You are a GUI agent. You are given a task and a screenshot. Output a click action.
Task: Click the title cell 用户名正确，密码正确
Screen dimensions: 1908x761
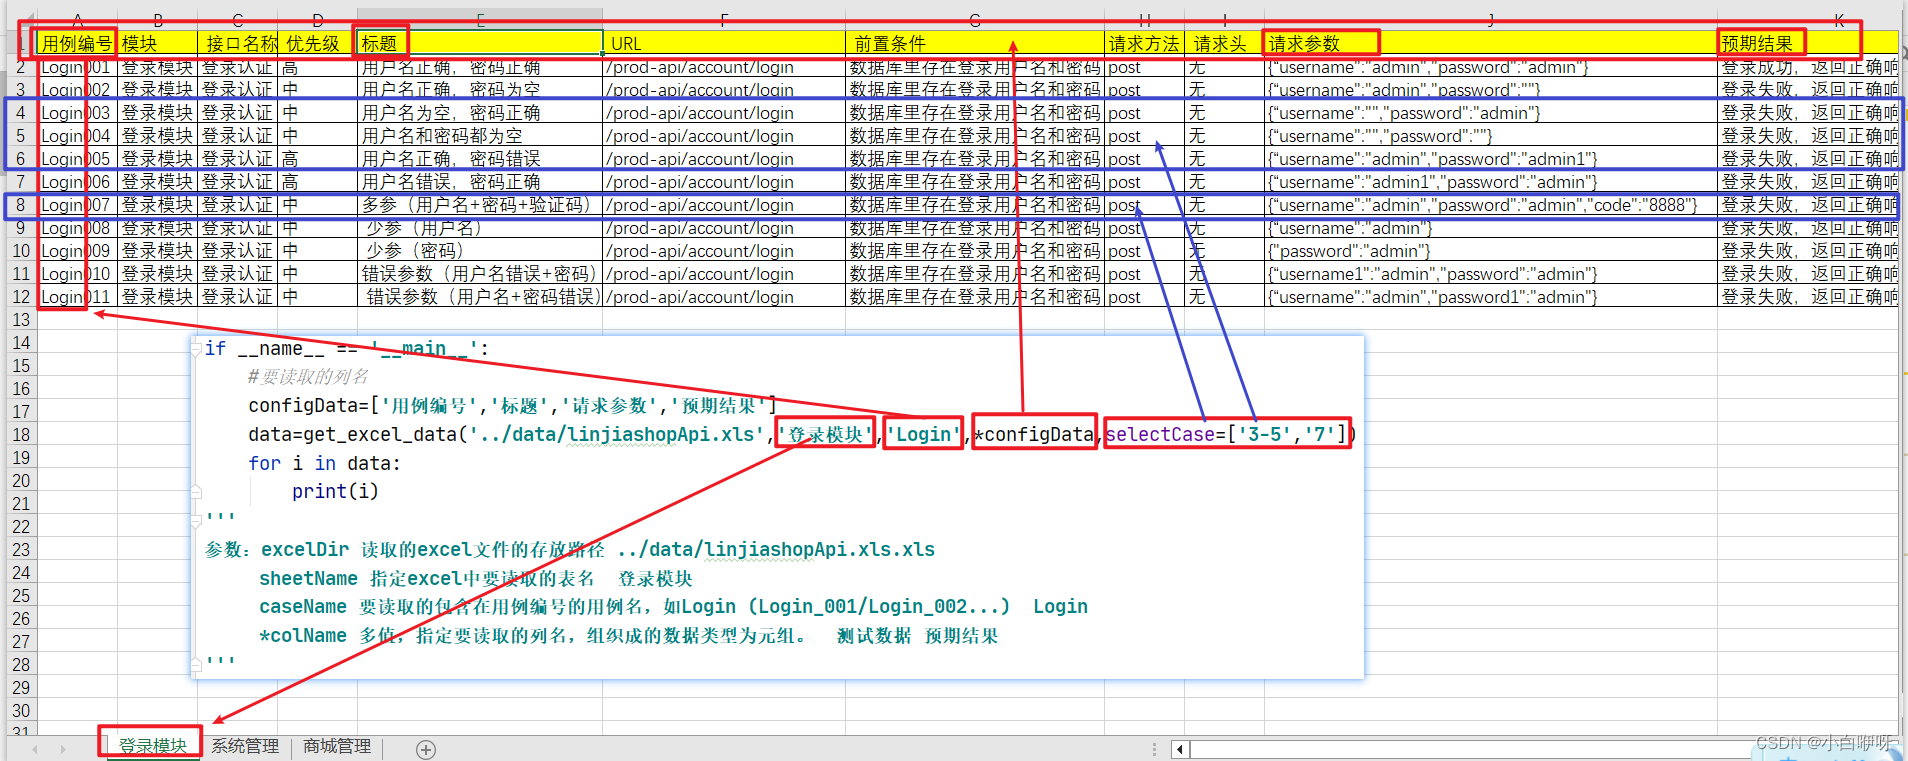[480, 67]
